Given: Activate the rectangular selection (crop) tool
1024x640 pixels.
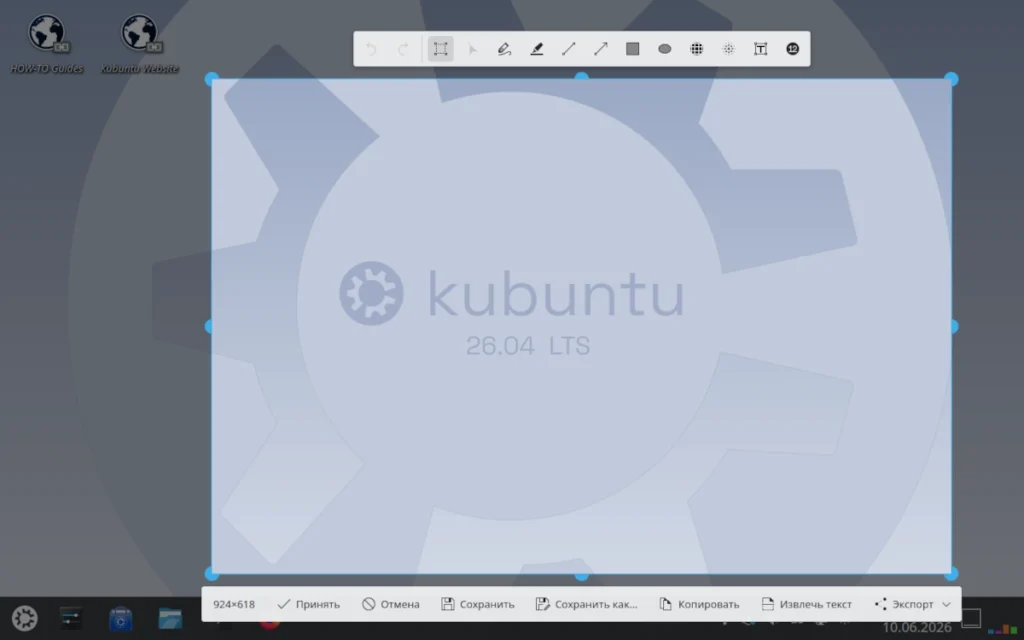Looking at the screenshot, I should (x=440, y=49).
